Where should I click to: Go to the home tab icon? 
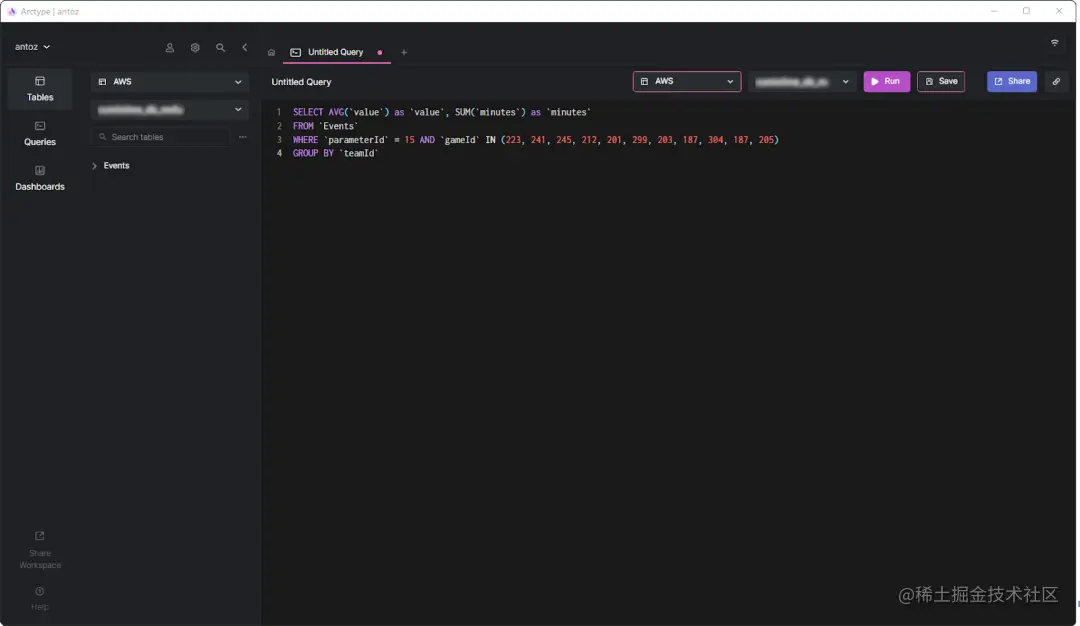coord(271,52)
